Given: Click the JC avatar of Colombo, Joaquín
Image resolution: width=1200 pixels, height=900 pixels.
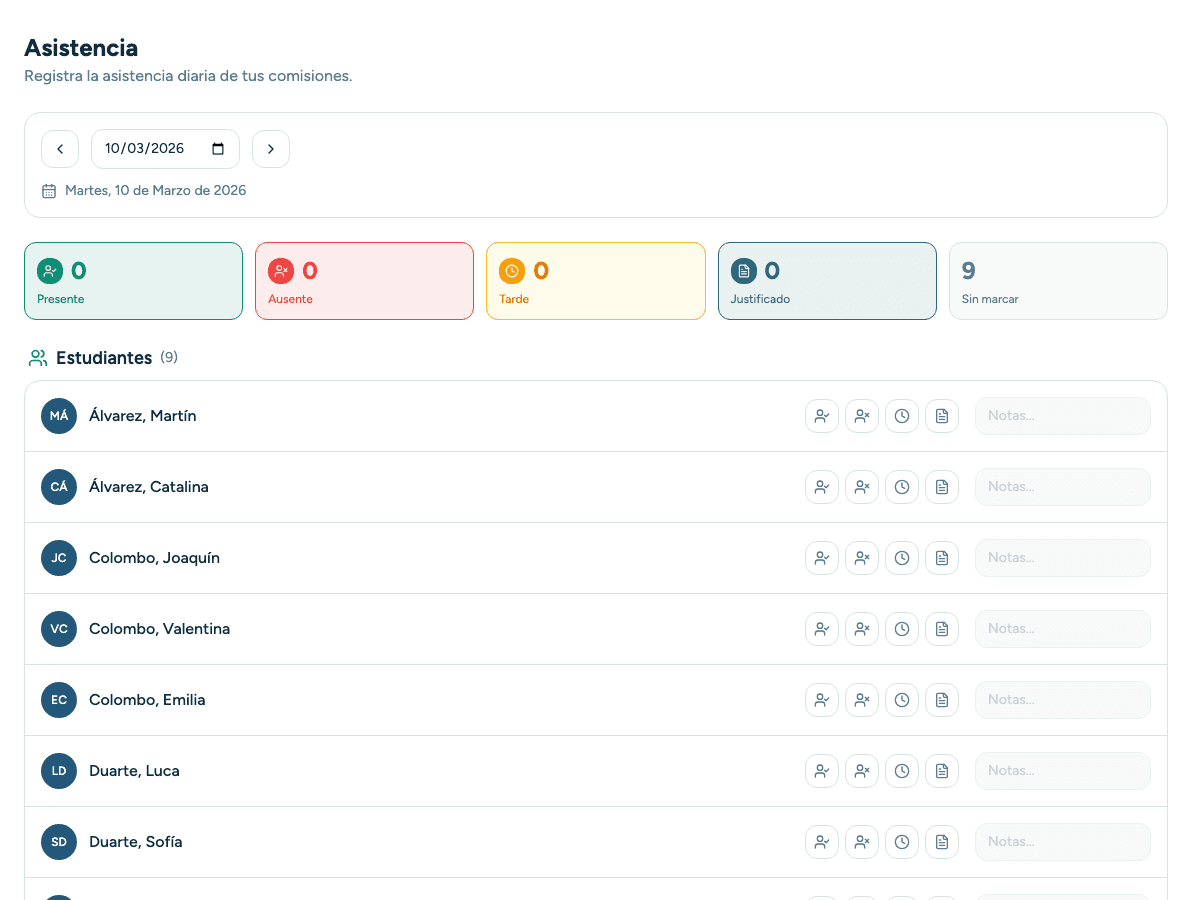Looking at the screenshot, I should (59, 558).
